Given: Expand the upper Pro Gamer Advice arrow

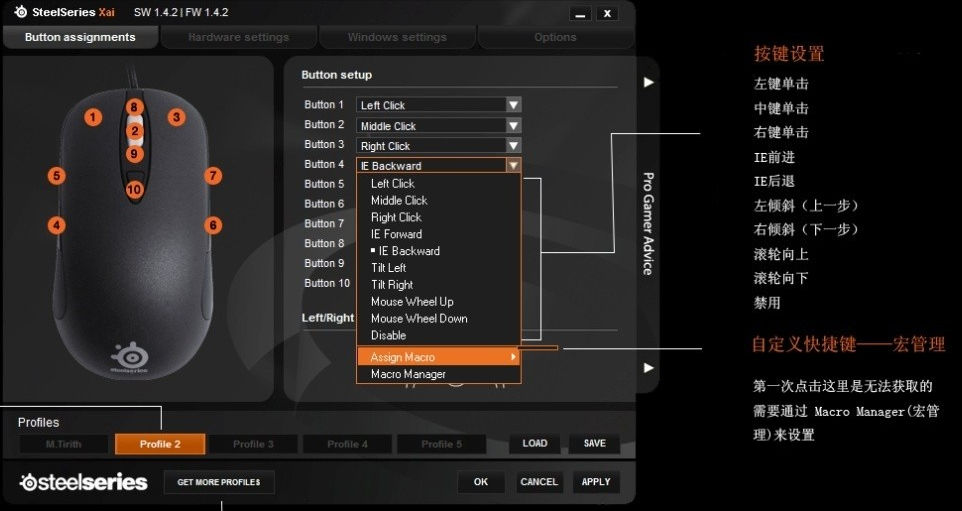Looking at the screenshot, I should [x=648, y=82].
